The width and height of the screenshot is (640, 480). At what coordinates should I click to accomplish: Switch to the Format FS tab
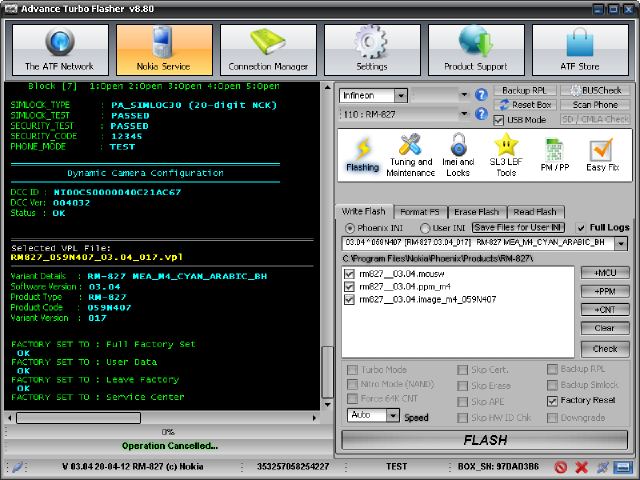click(420, 212)
